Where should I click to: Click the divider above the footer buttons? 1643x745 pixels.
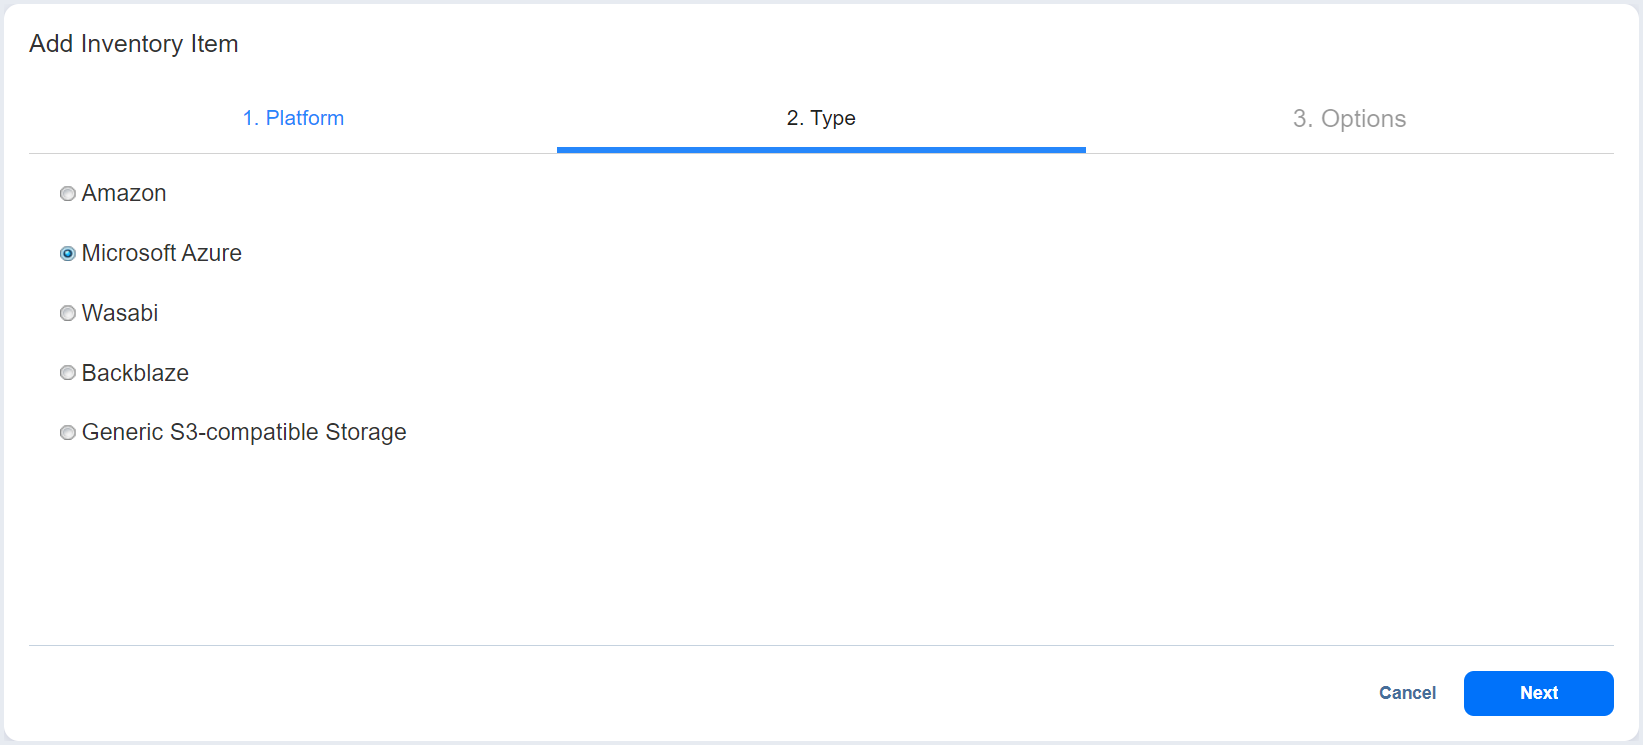(820, 644)
